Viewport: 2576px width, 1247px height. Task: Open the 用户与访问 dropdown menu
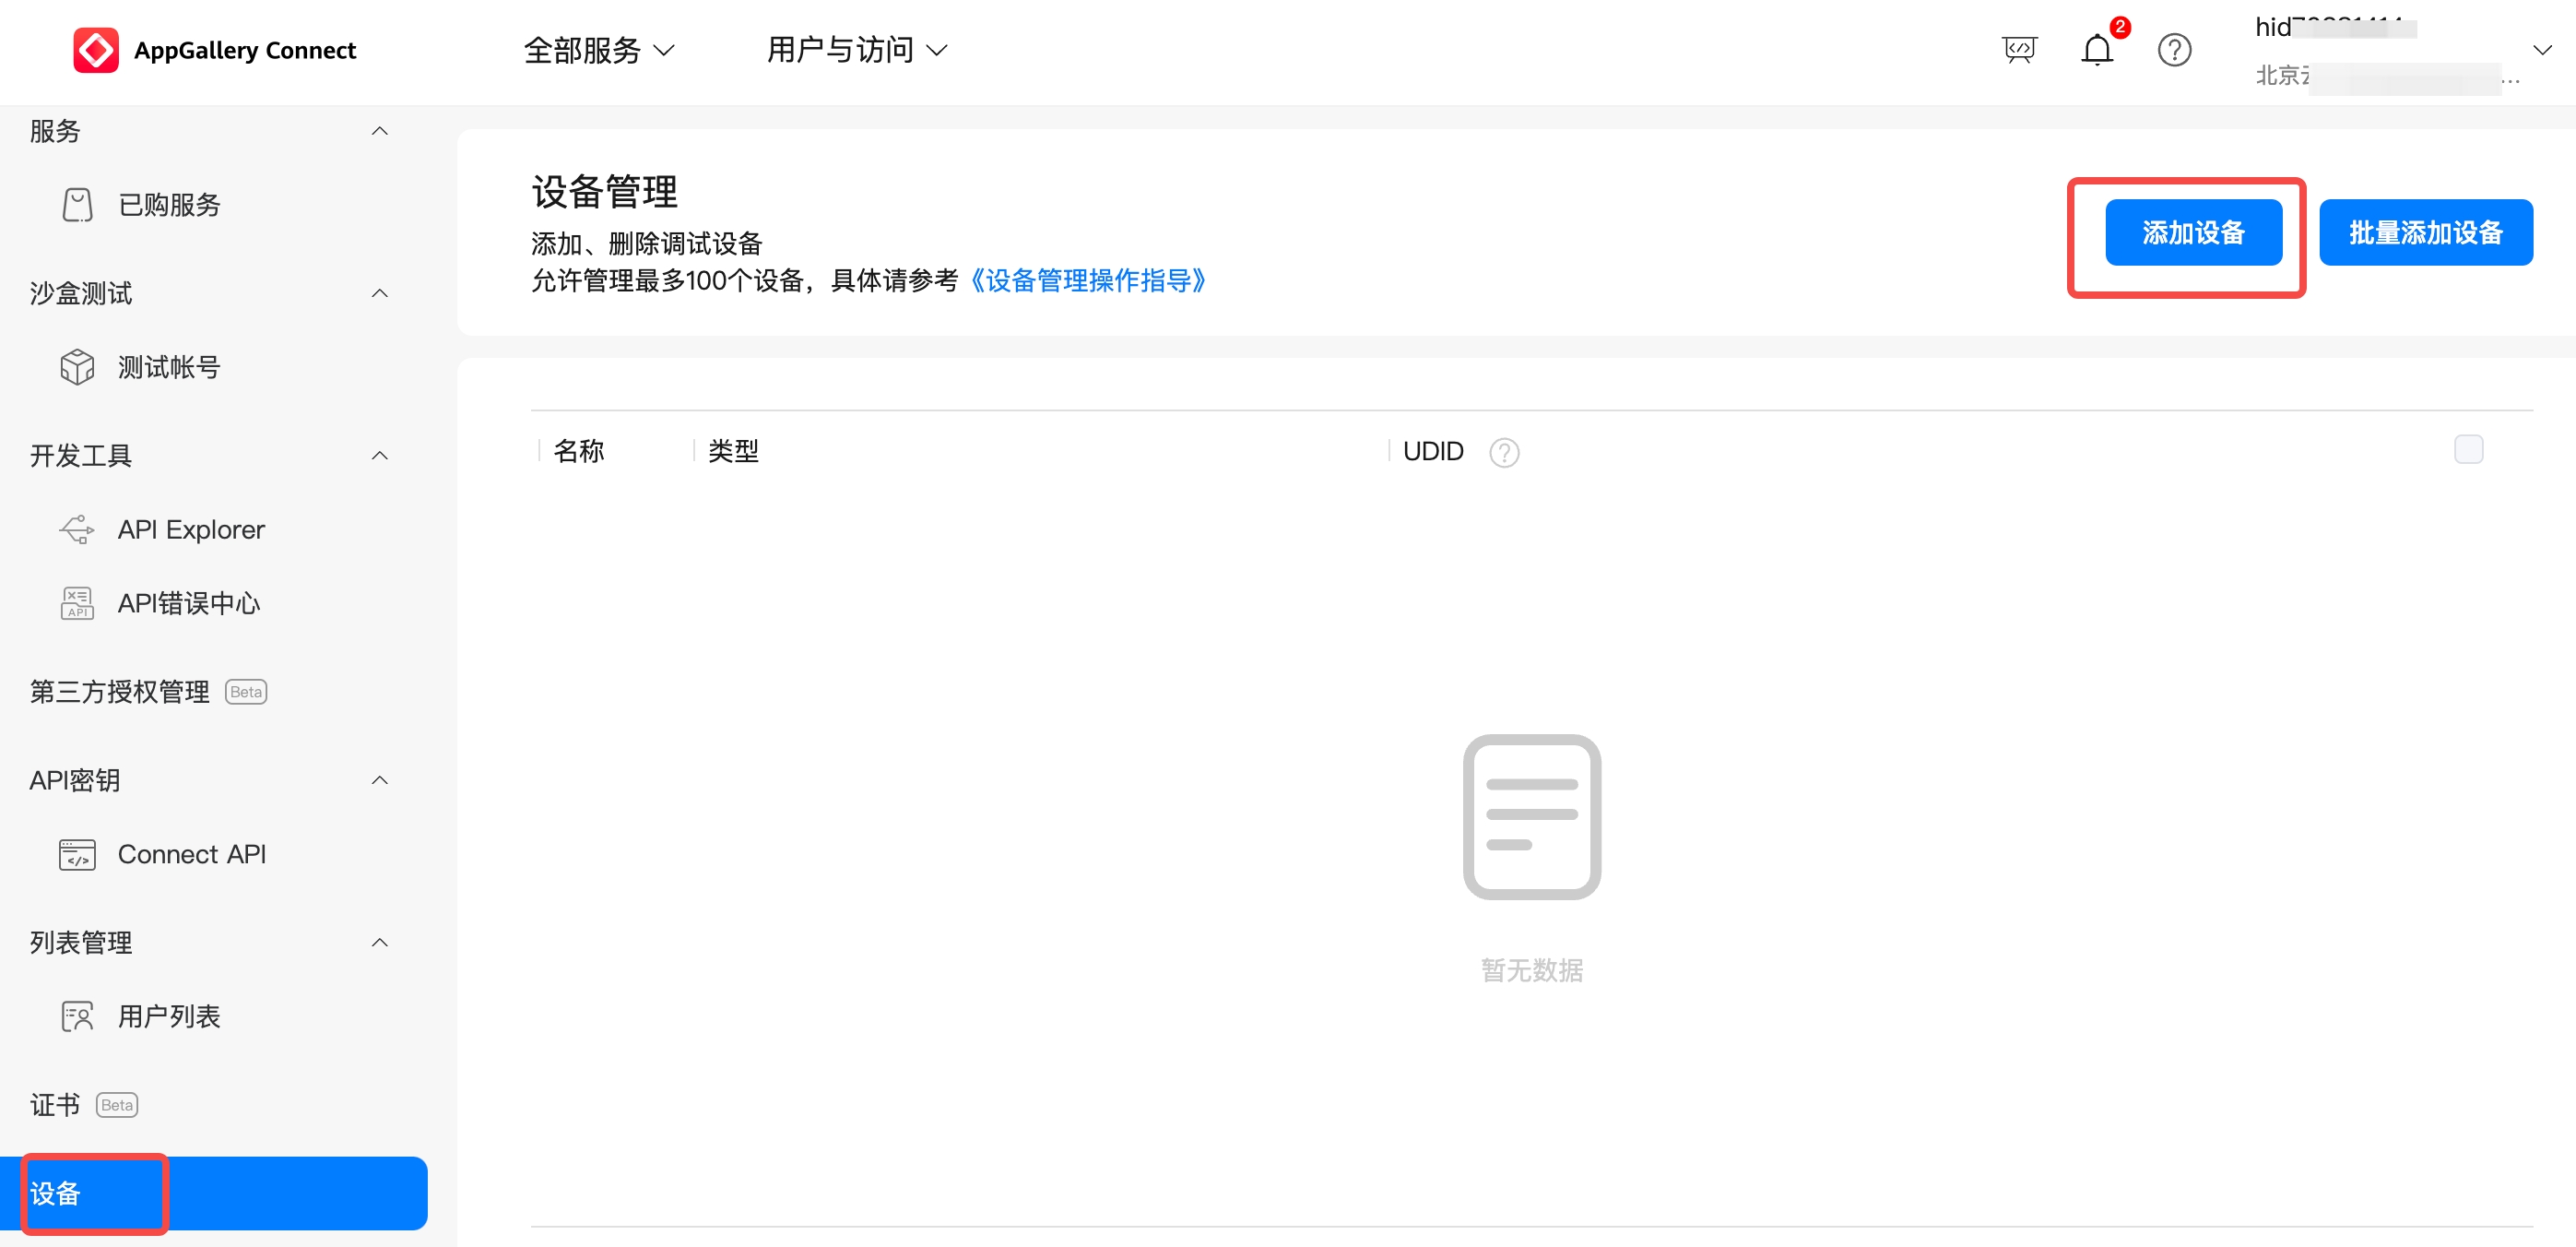click(x=856, y=50)
